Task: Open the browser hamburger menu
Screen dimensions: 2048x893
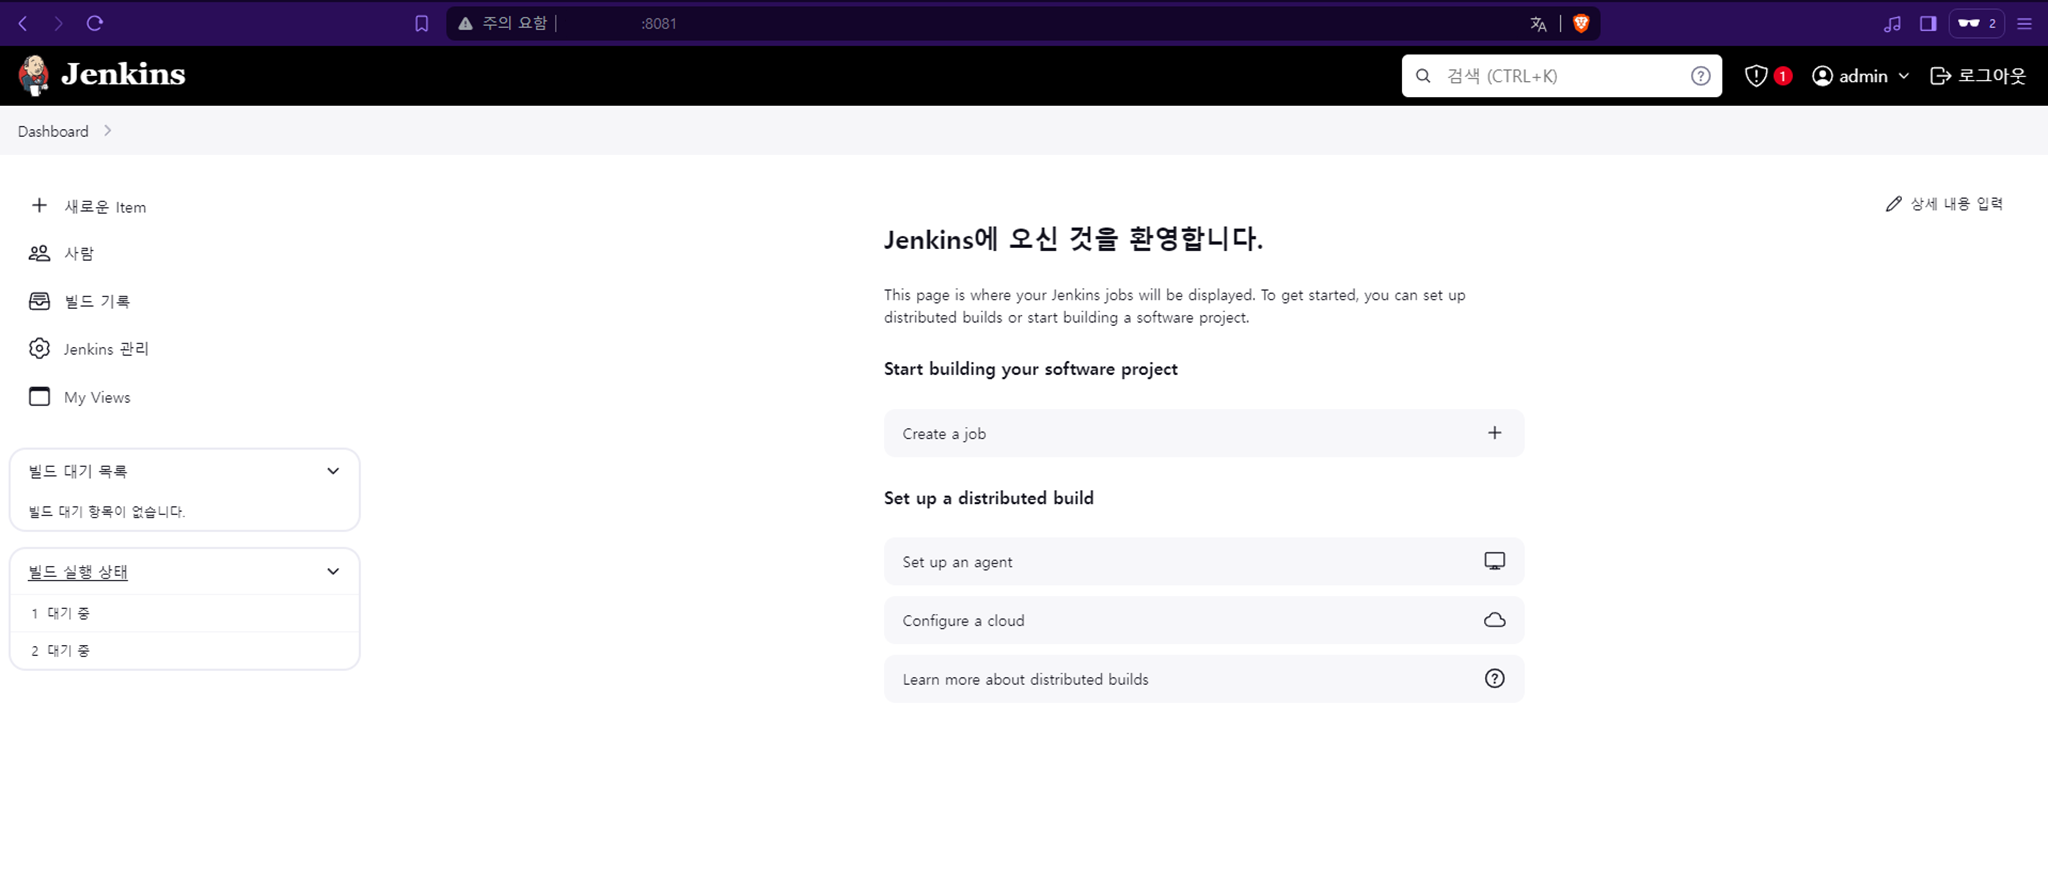Action: click(2024, 24)
